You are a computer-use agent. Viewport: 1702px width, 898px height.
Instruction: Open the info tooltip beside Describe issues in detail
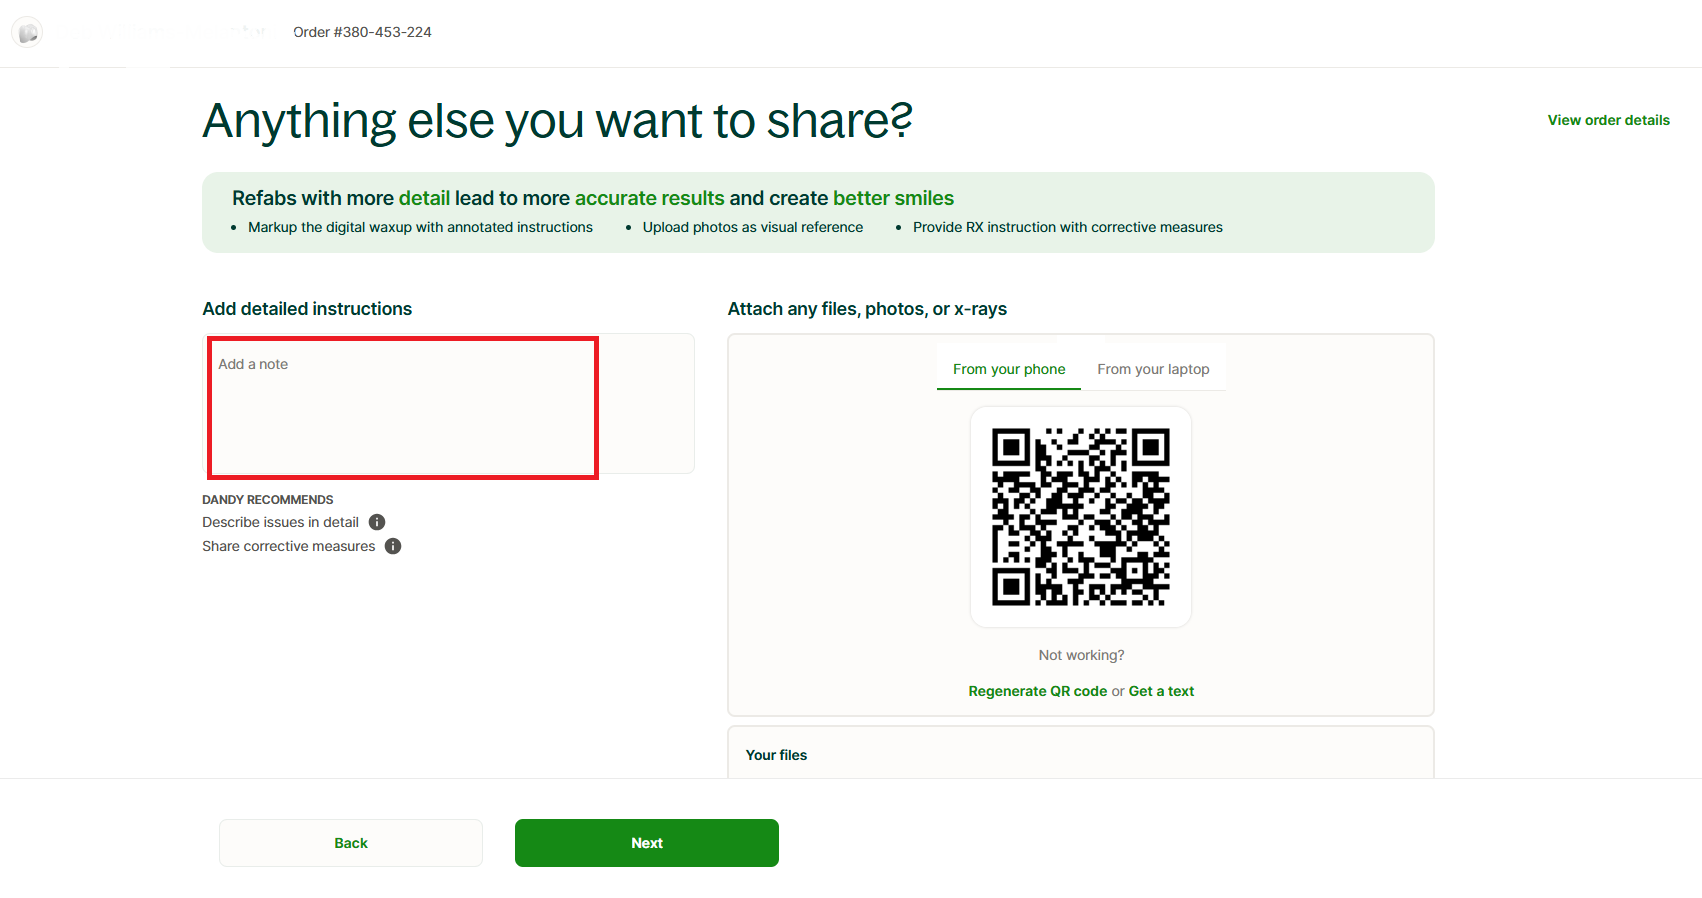tap(376, 521)
